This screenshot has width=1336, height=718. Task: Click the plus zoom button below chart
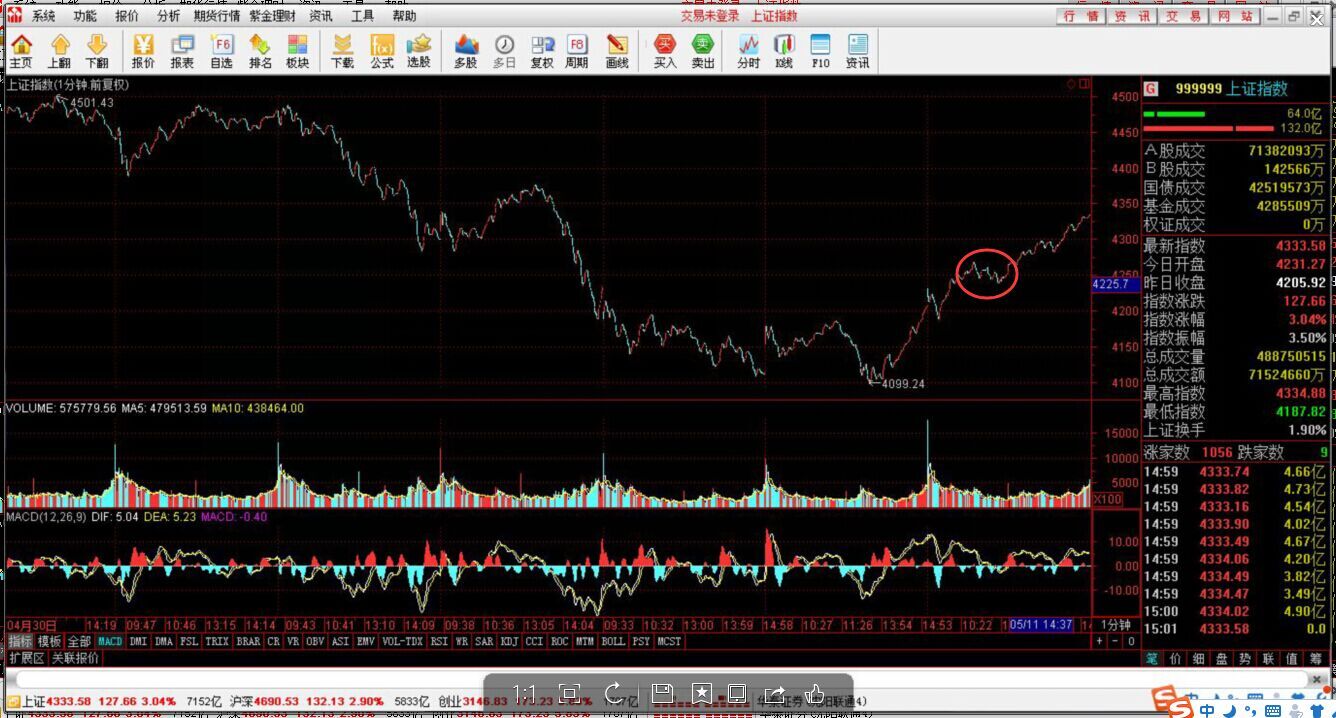[1100, 641]
